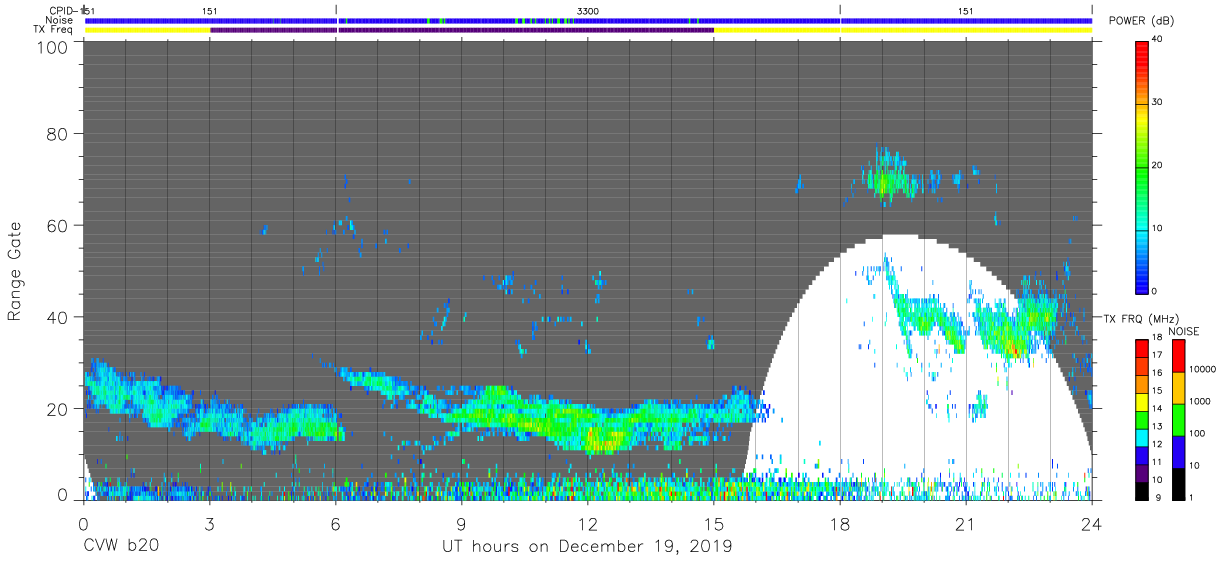Click the '15' tick on UT hours axis

pyautogui.click(x=714, y=523)
